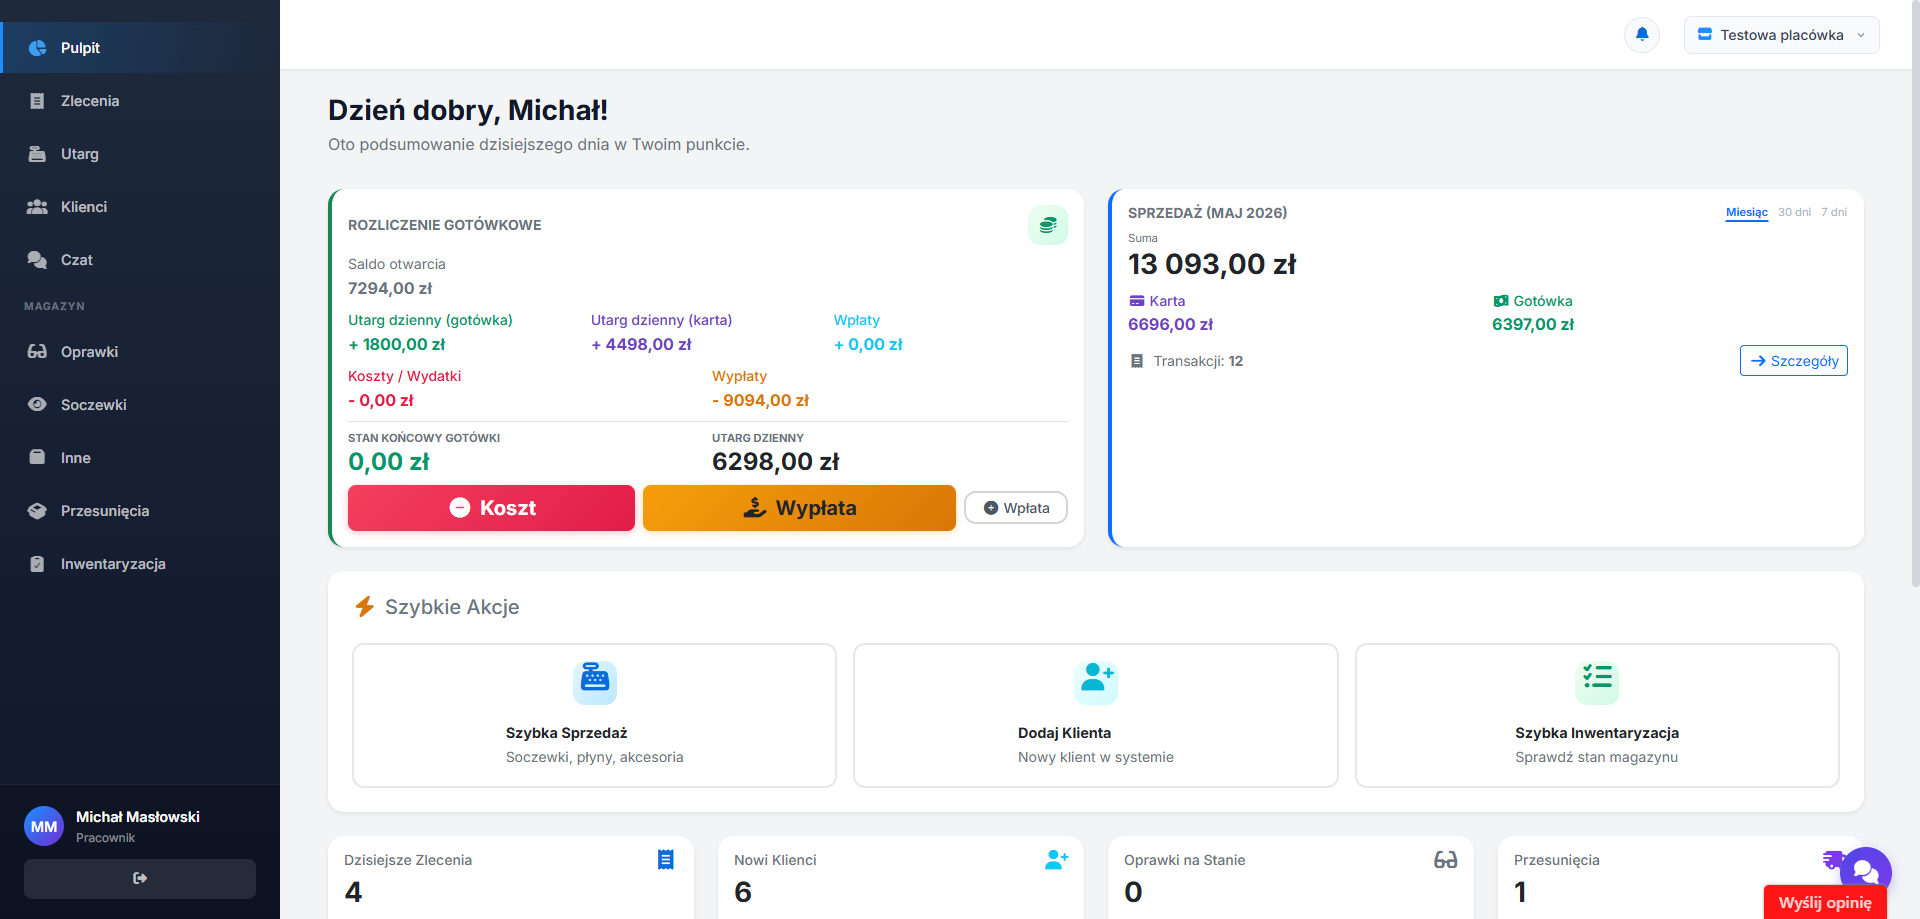Click the Pulpit pie chart icon
The height and width of the screenshot is (919, 1920).
[37, 48]
